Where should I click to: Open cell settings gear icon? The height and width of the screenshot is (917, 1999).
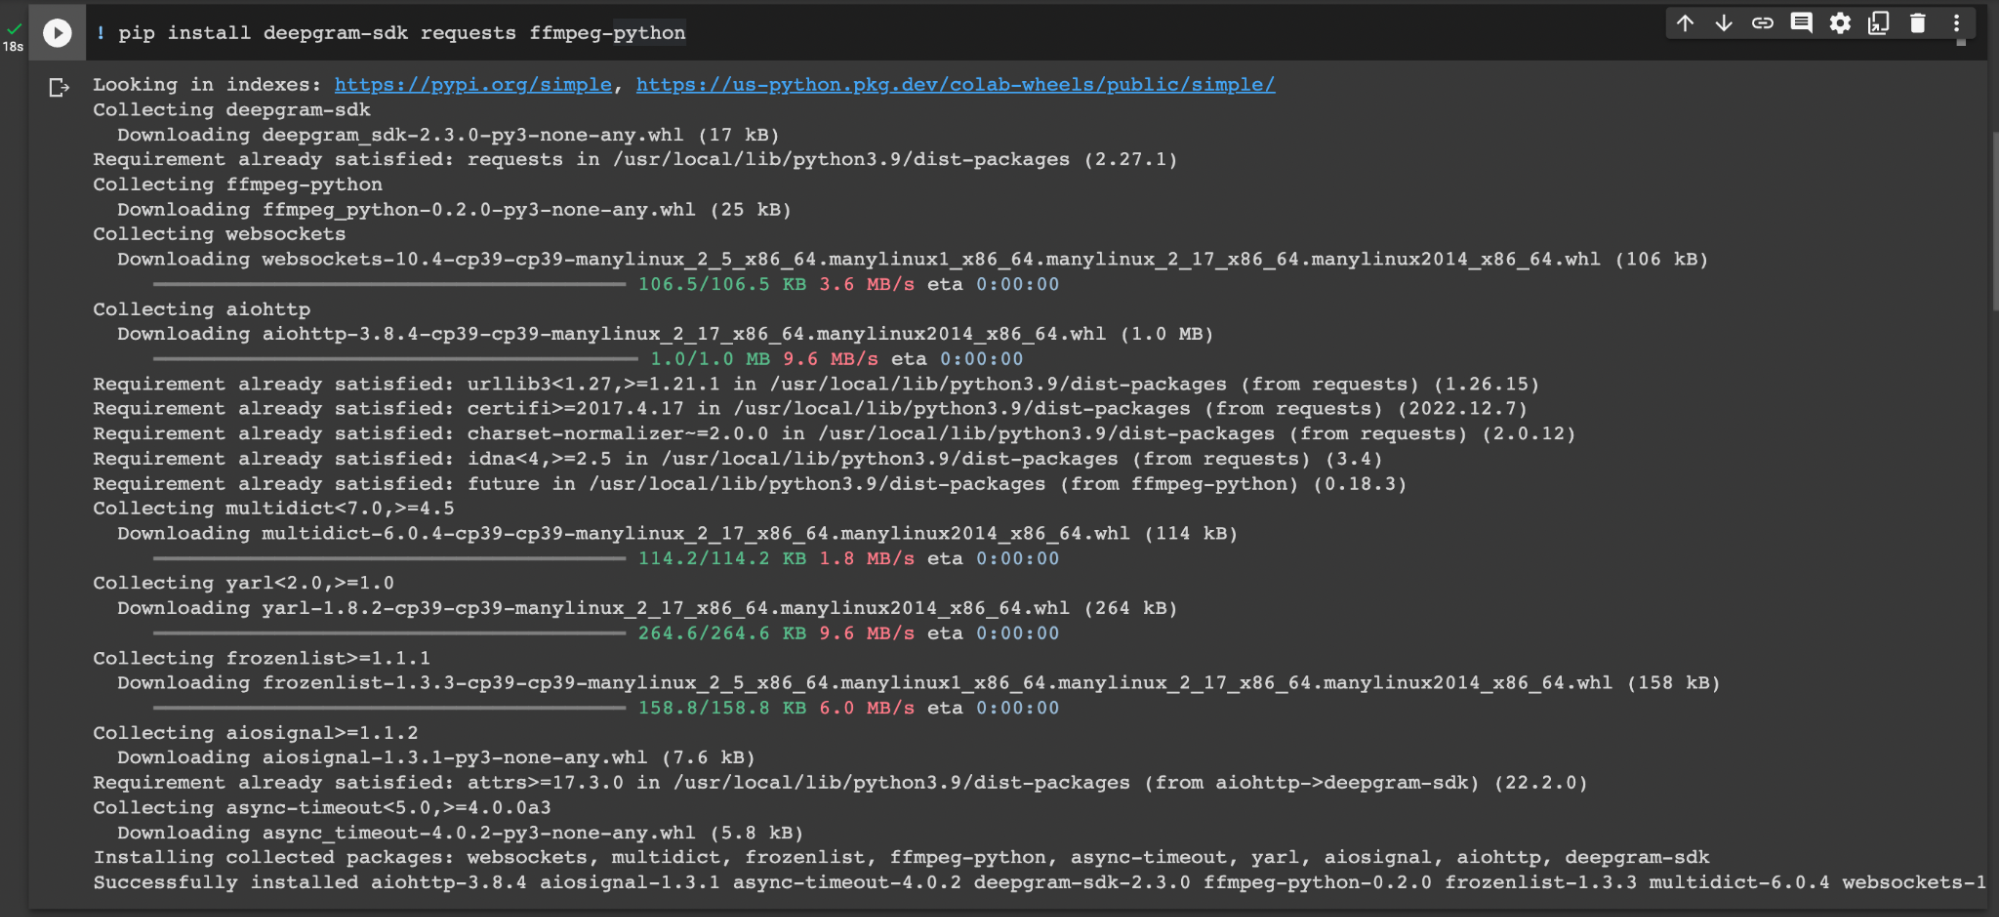(x=1840, y=23)
